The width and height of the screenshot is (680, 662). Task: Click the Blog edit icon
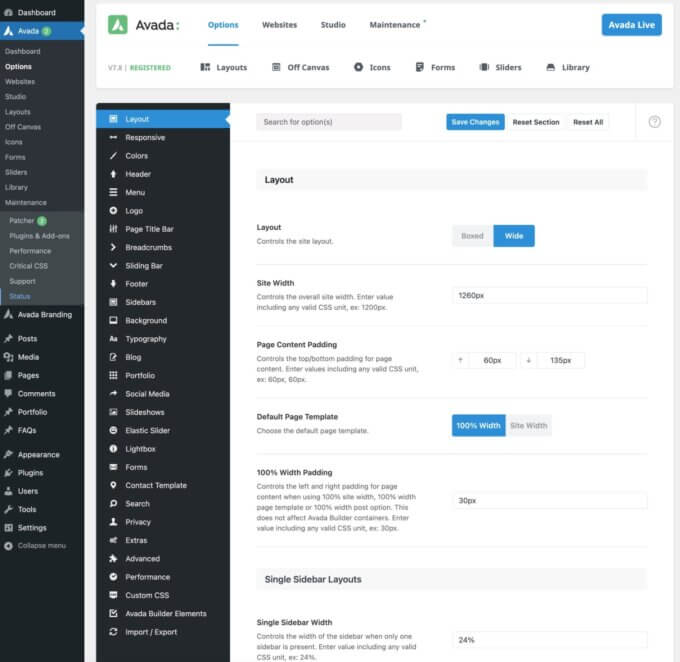point(113,357)
